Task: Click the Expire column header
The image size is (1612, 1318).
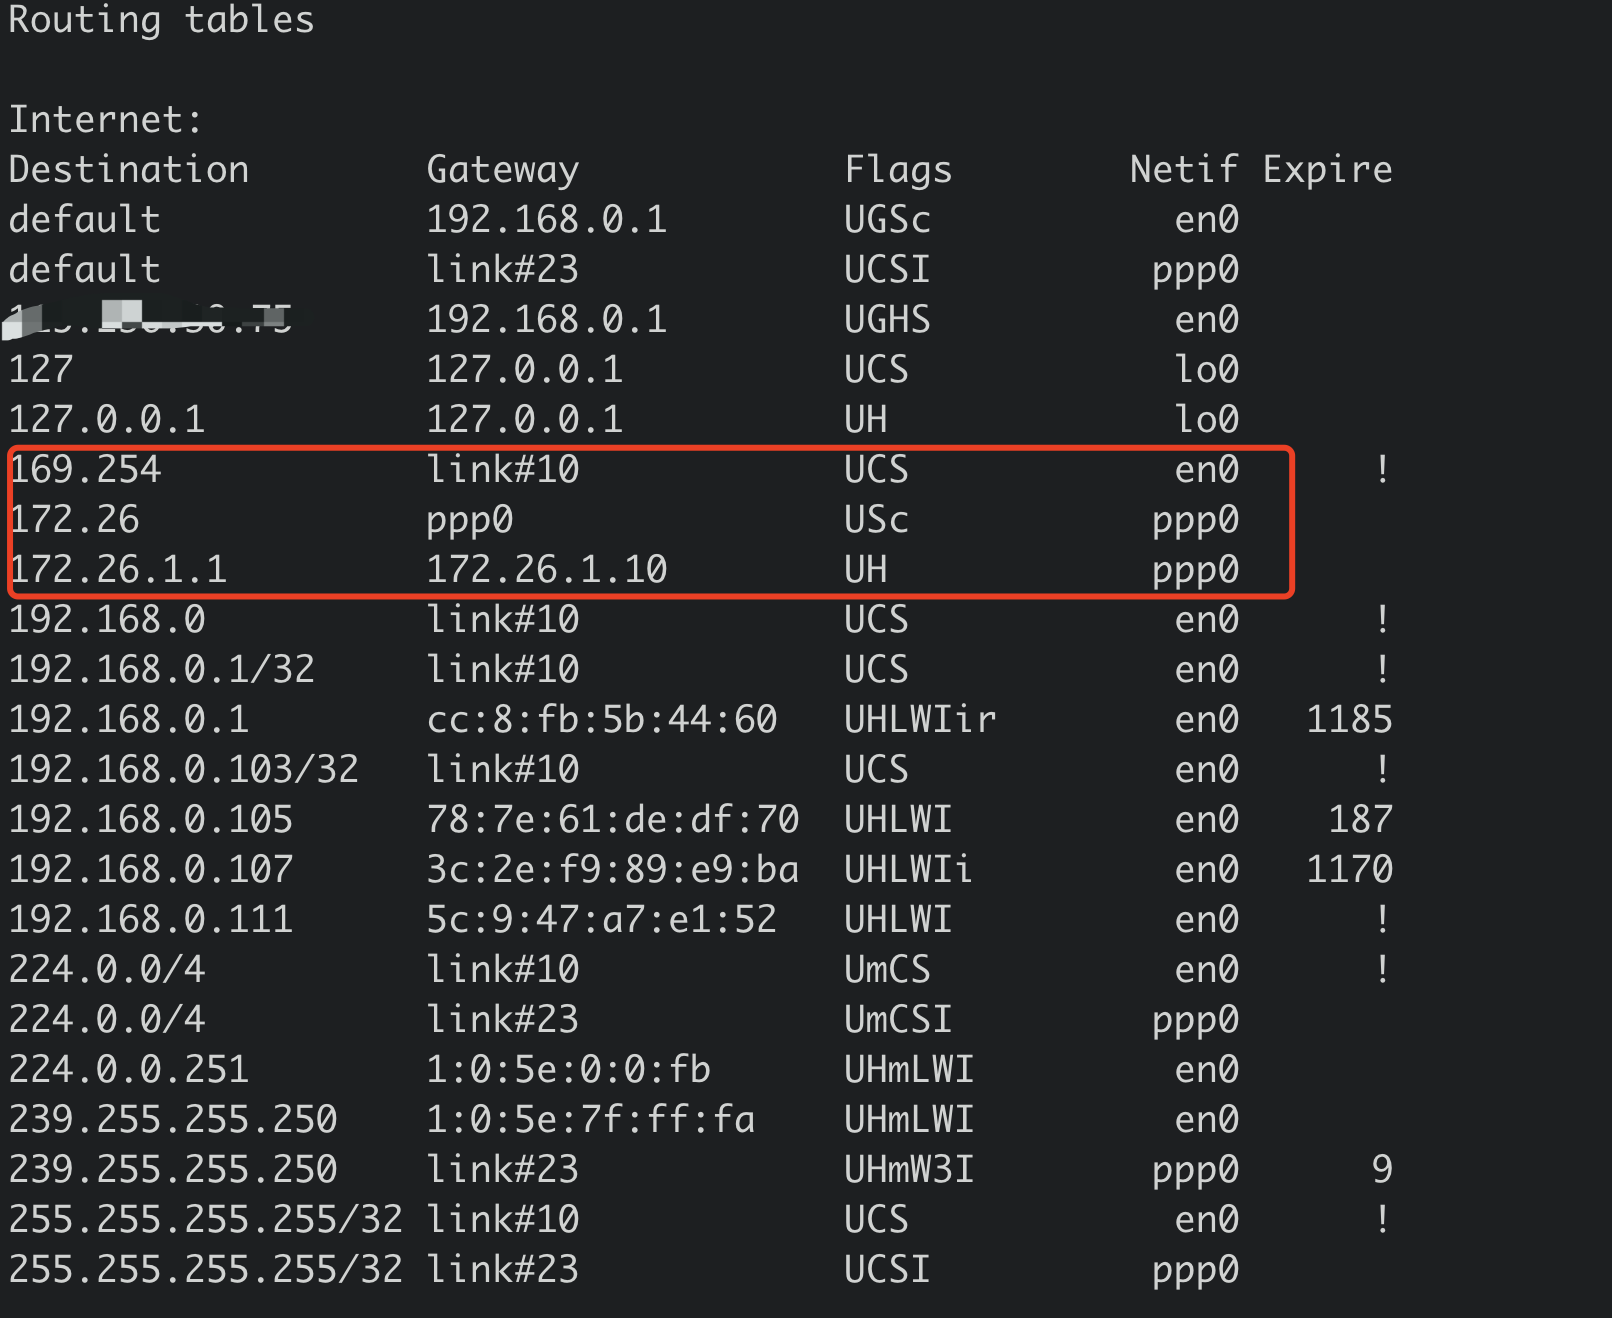Action: (x=1327, y=170)
